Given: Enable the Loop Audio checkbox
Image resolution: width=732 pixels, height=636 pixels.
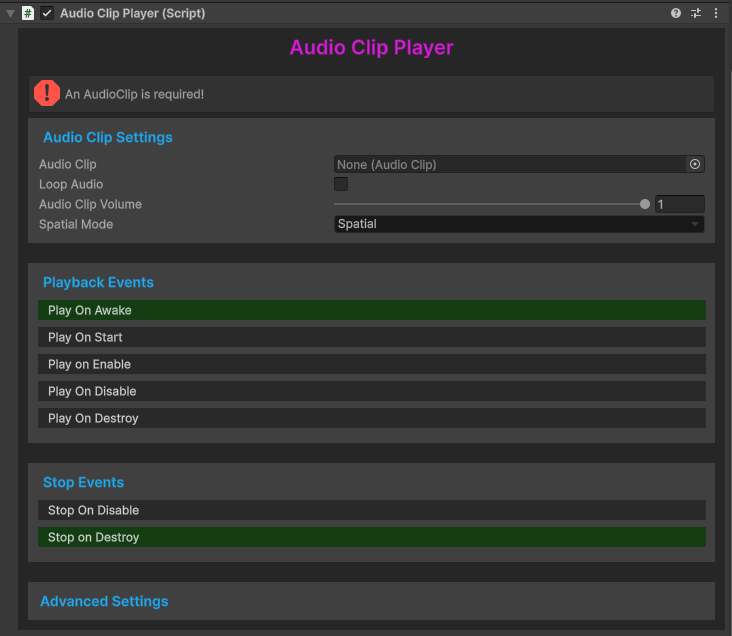Looking at the screenshot, I should [341, 184].
